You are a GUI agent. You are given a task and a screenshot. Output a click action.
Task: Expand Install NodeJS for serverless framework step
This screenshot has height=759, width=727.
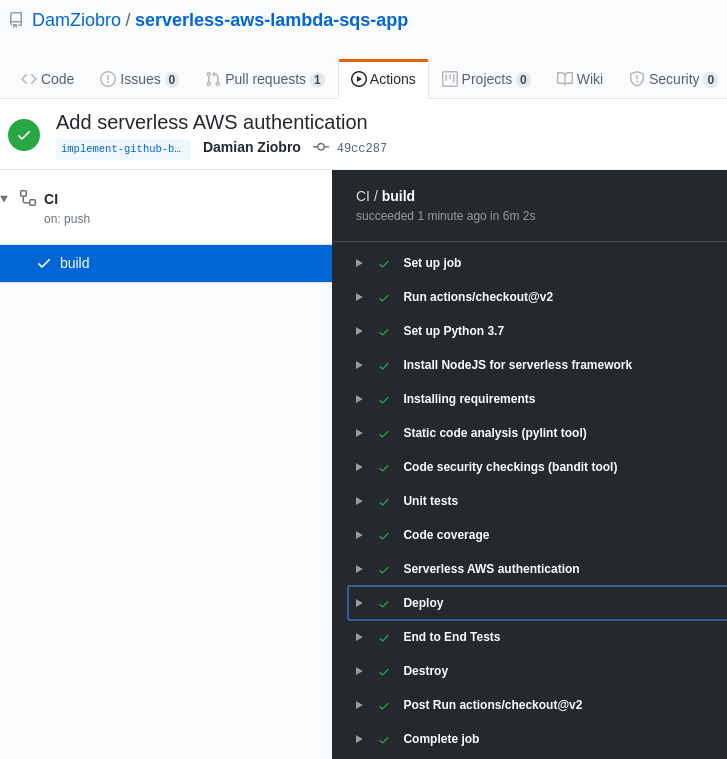tap(359, 365)
